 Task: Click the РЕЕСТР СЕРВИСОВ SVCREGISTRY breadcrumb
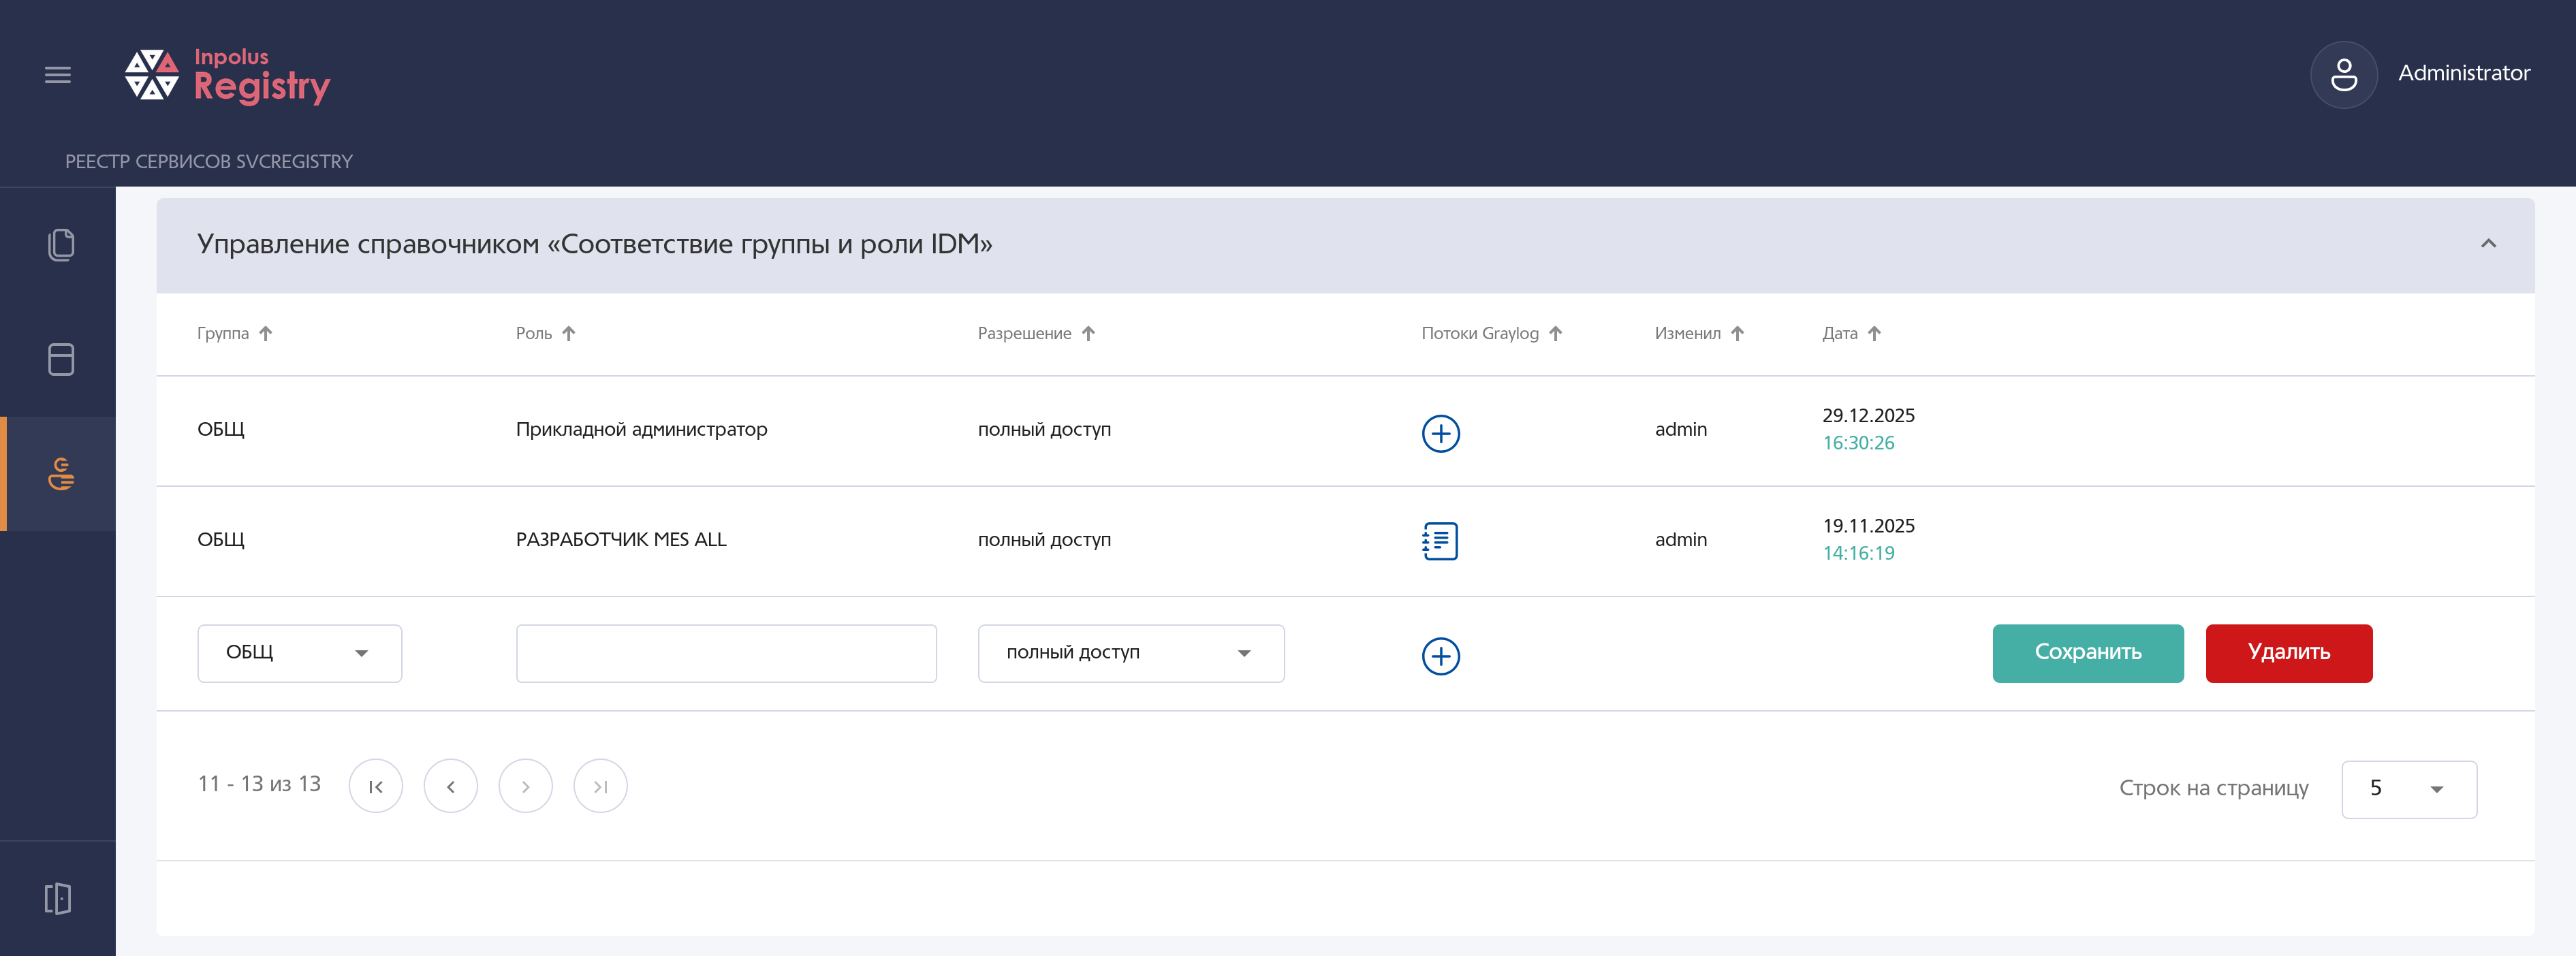coord(209,162)
